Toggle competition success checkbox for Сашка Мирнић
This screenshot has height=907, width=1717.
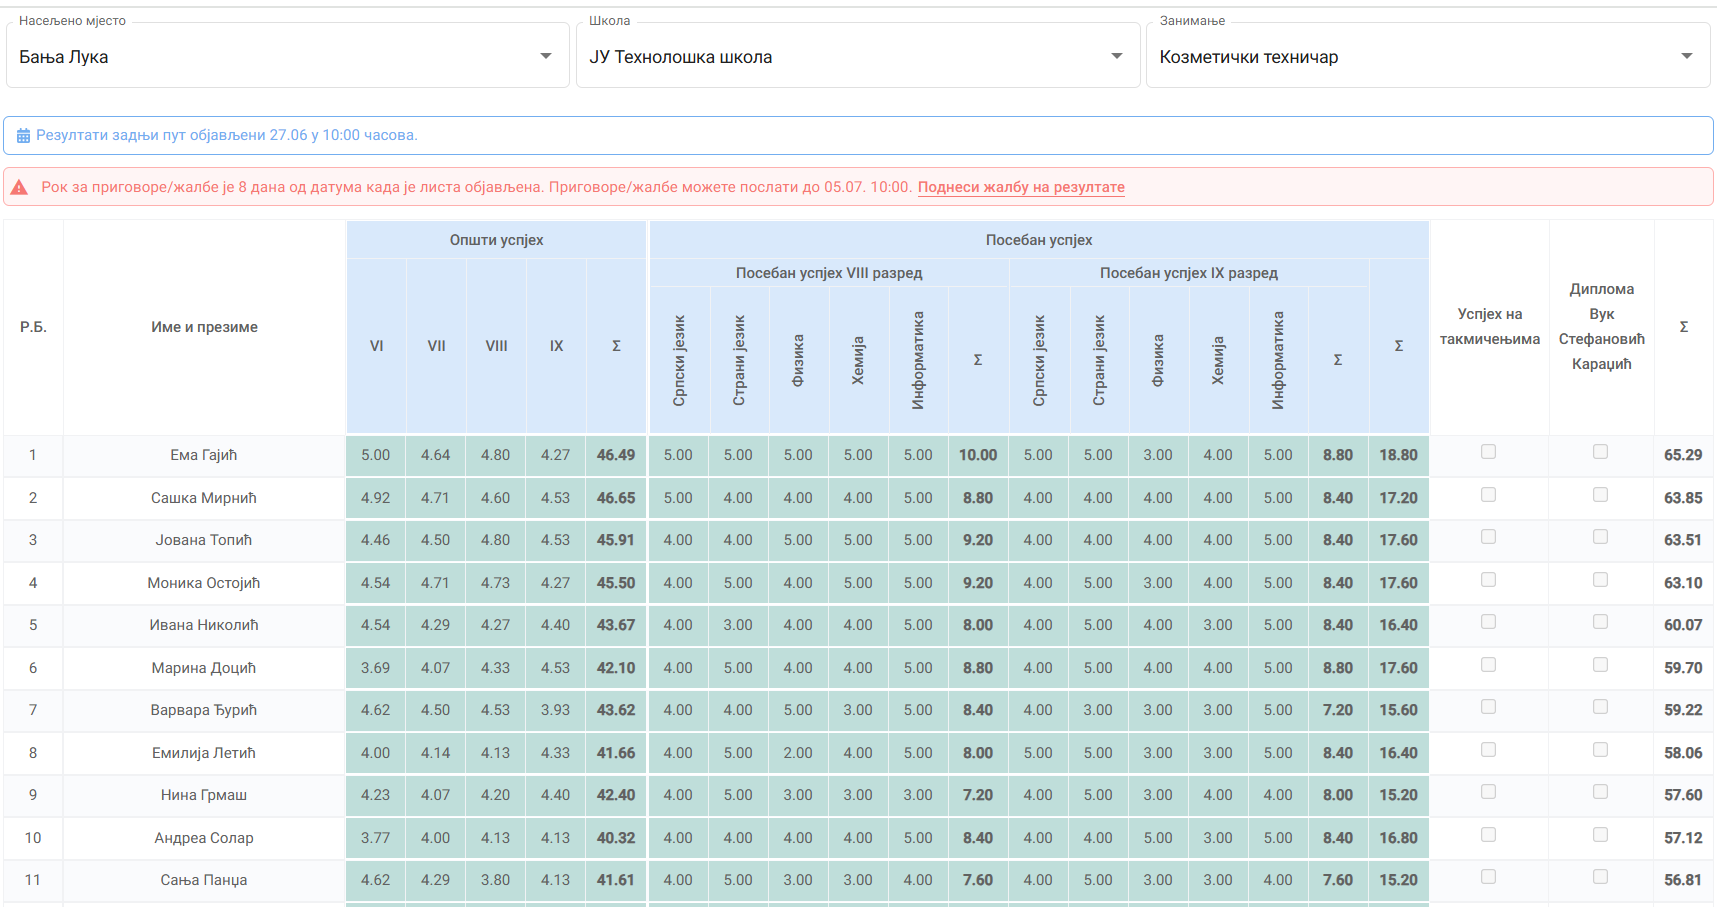1488,495
